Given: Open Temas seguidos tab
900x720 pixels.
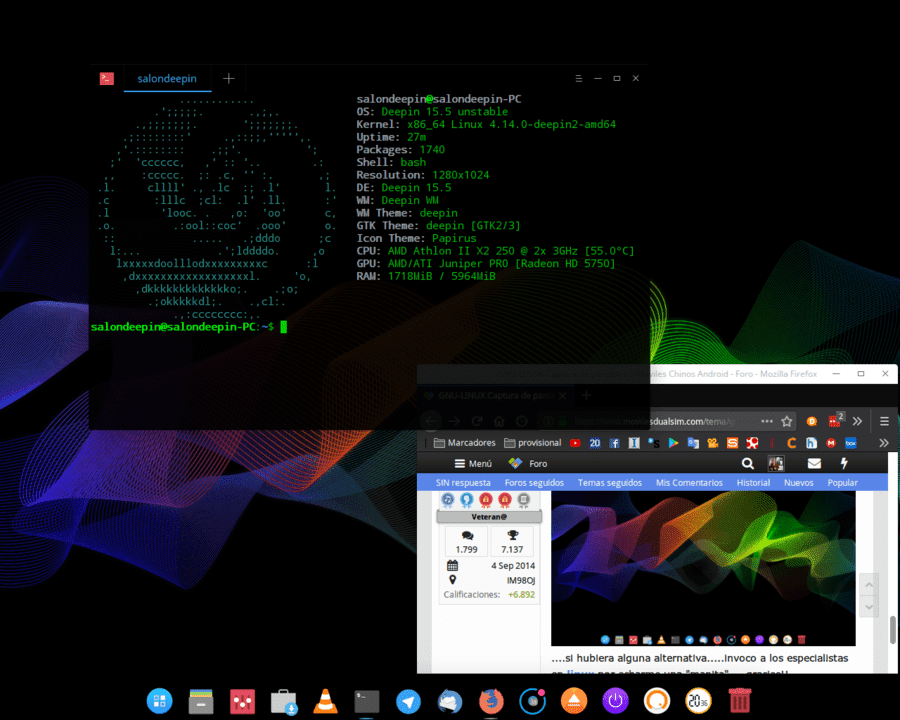Looking at the screenshot, I should pyautogui.click(x=610, y=483).
